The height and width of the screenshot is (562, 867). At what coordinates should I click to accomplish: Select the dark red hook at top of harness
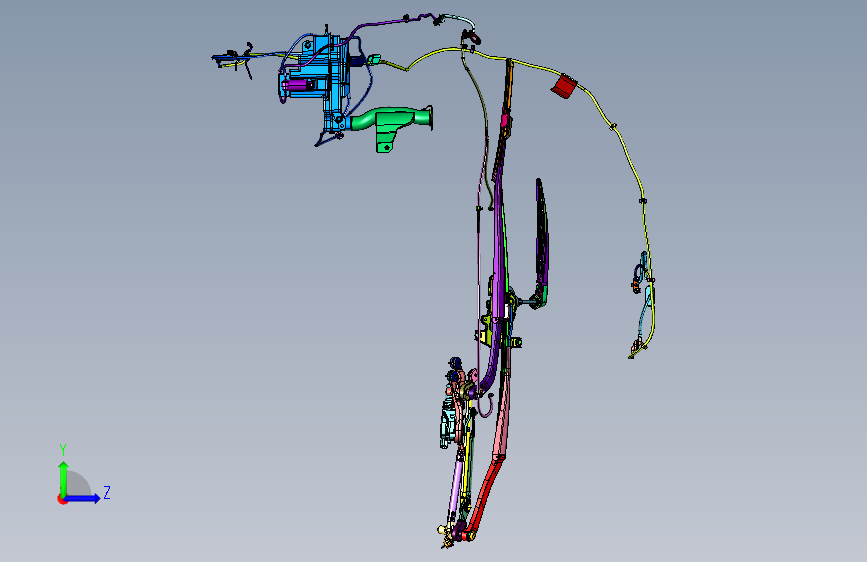coord(474,38)
